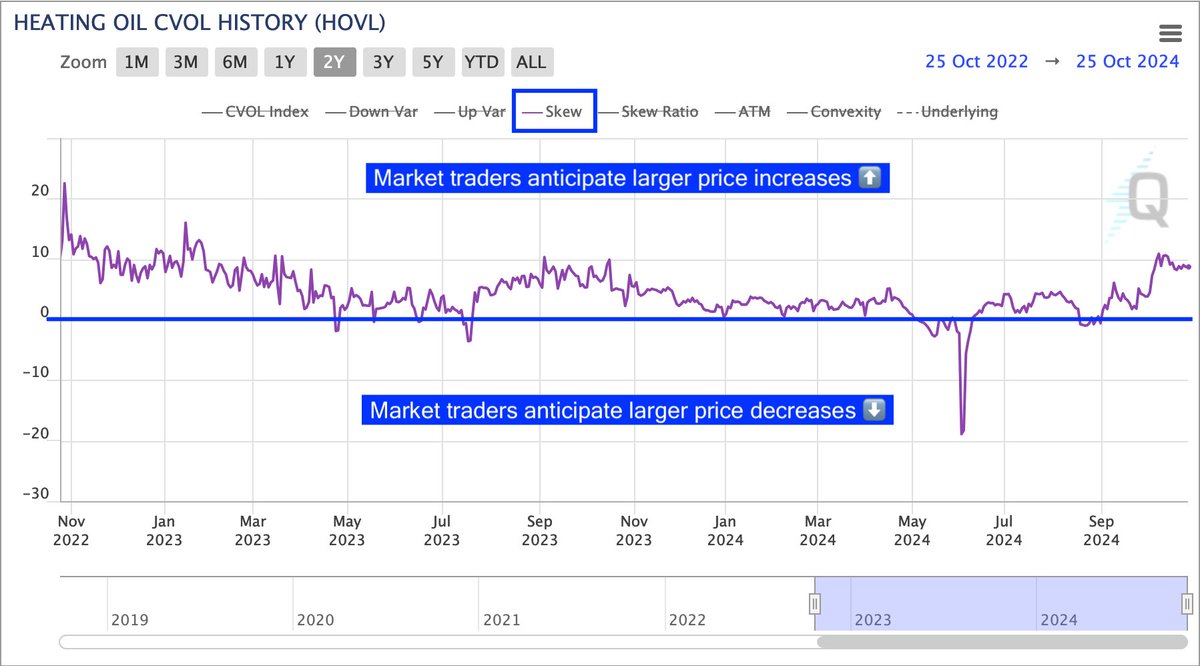Viewport: 1200px width, 666px height.
Task: Grab the right navigator range handle
Action: click(x=1187, y=604)
